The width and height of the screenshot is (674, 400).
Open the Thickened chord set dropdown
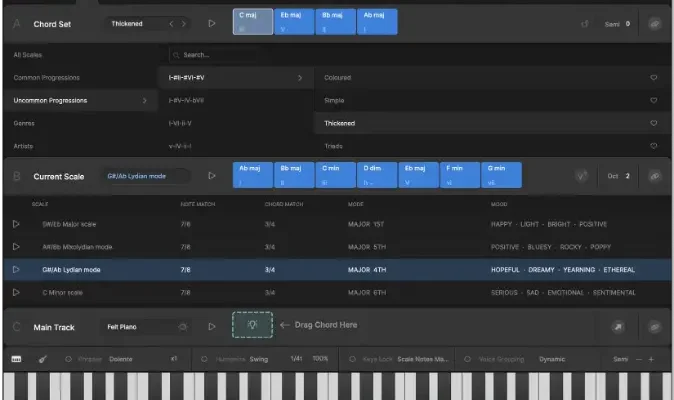click(148, 22)
